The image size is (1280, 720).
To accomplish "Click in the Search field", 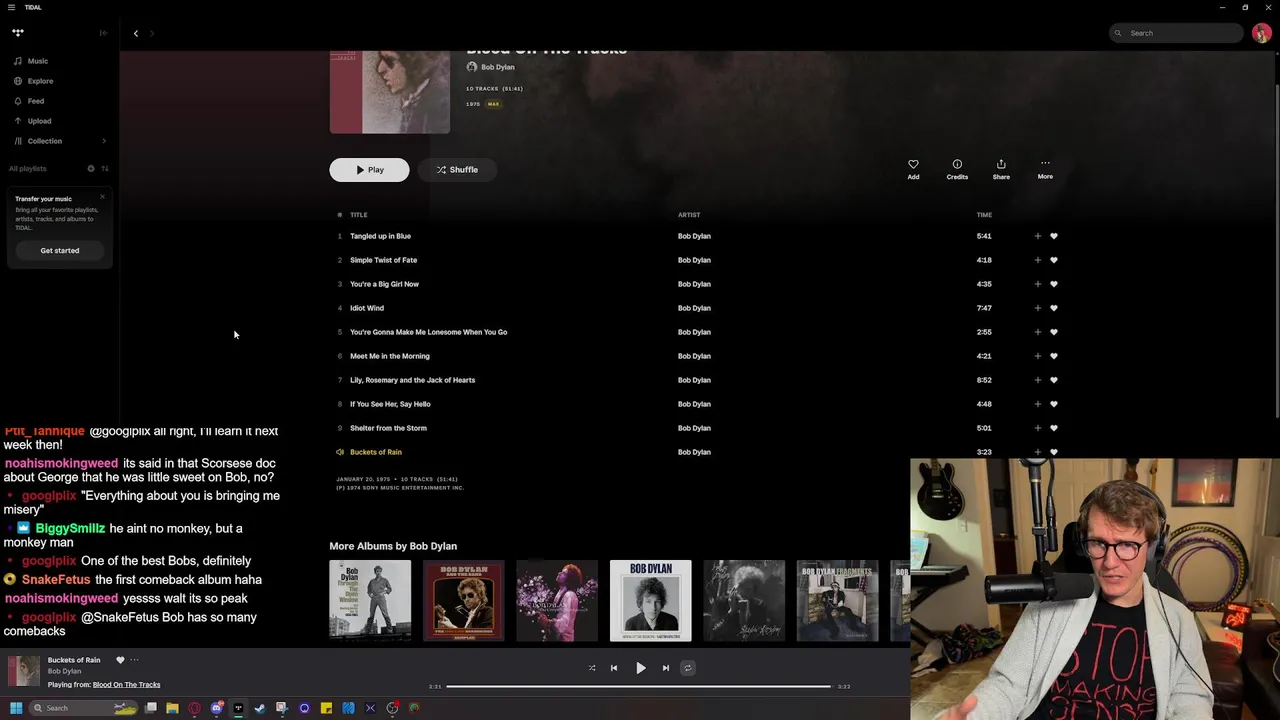I will [x=1177, y=33].
